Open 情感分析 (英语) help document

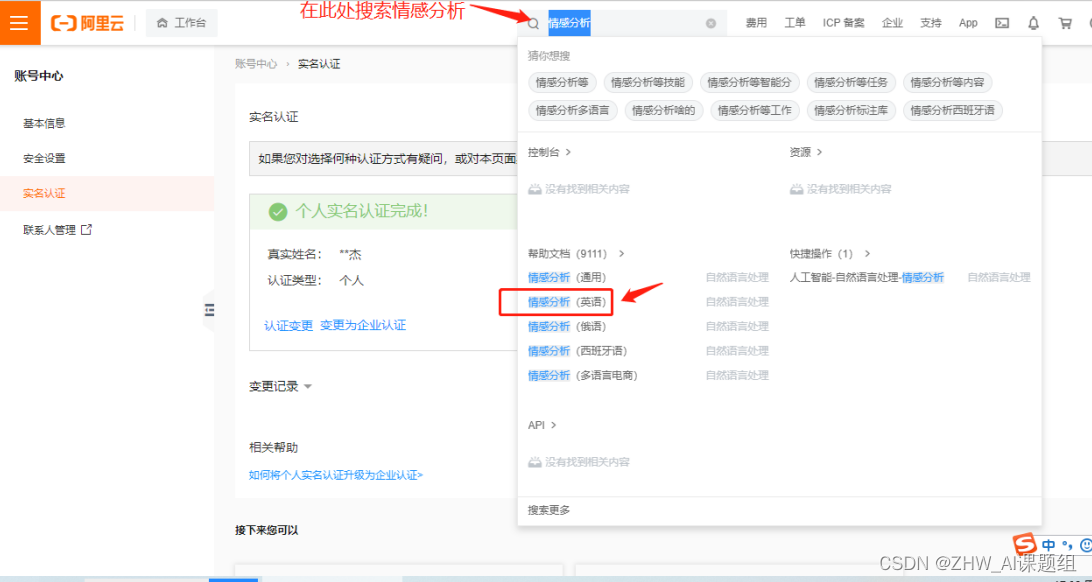pyautogui.click(x=567, y=302)
